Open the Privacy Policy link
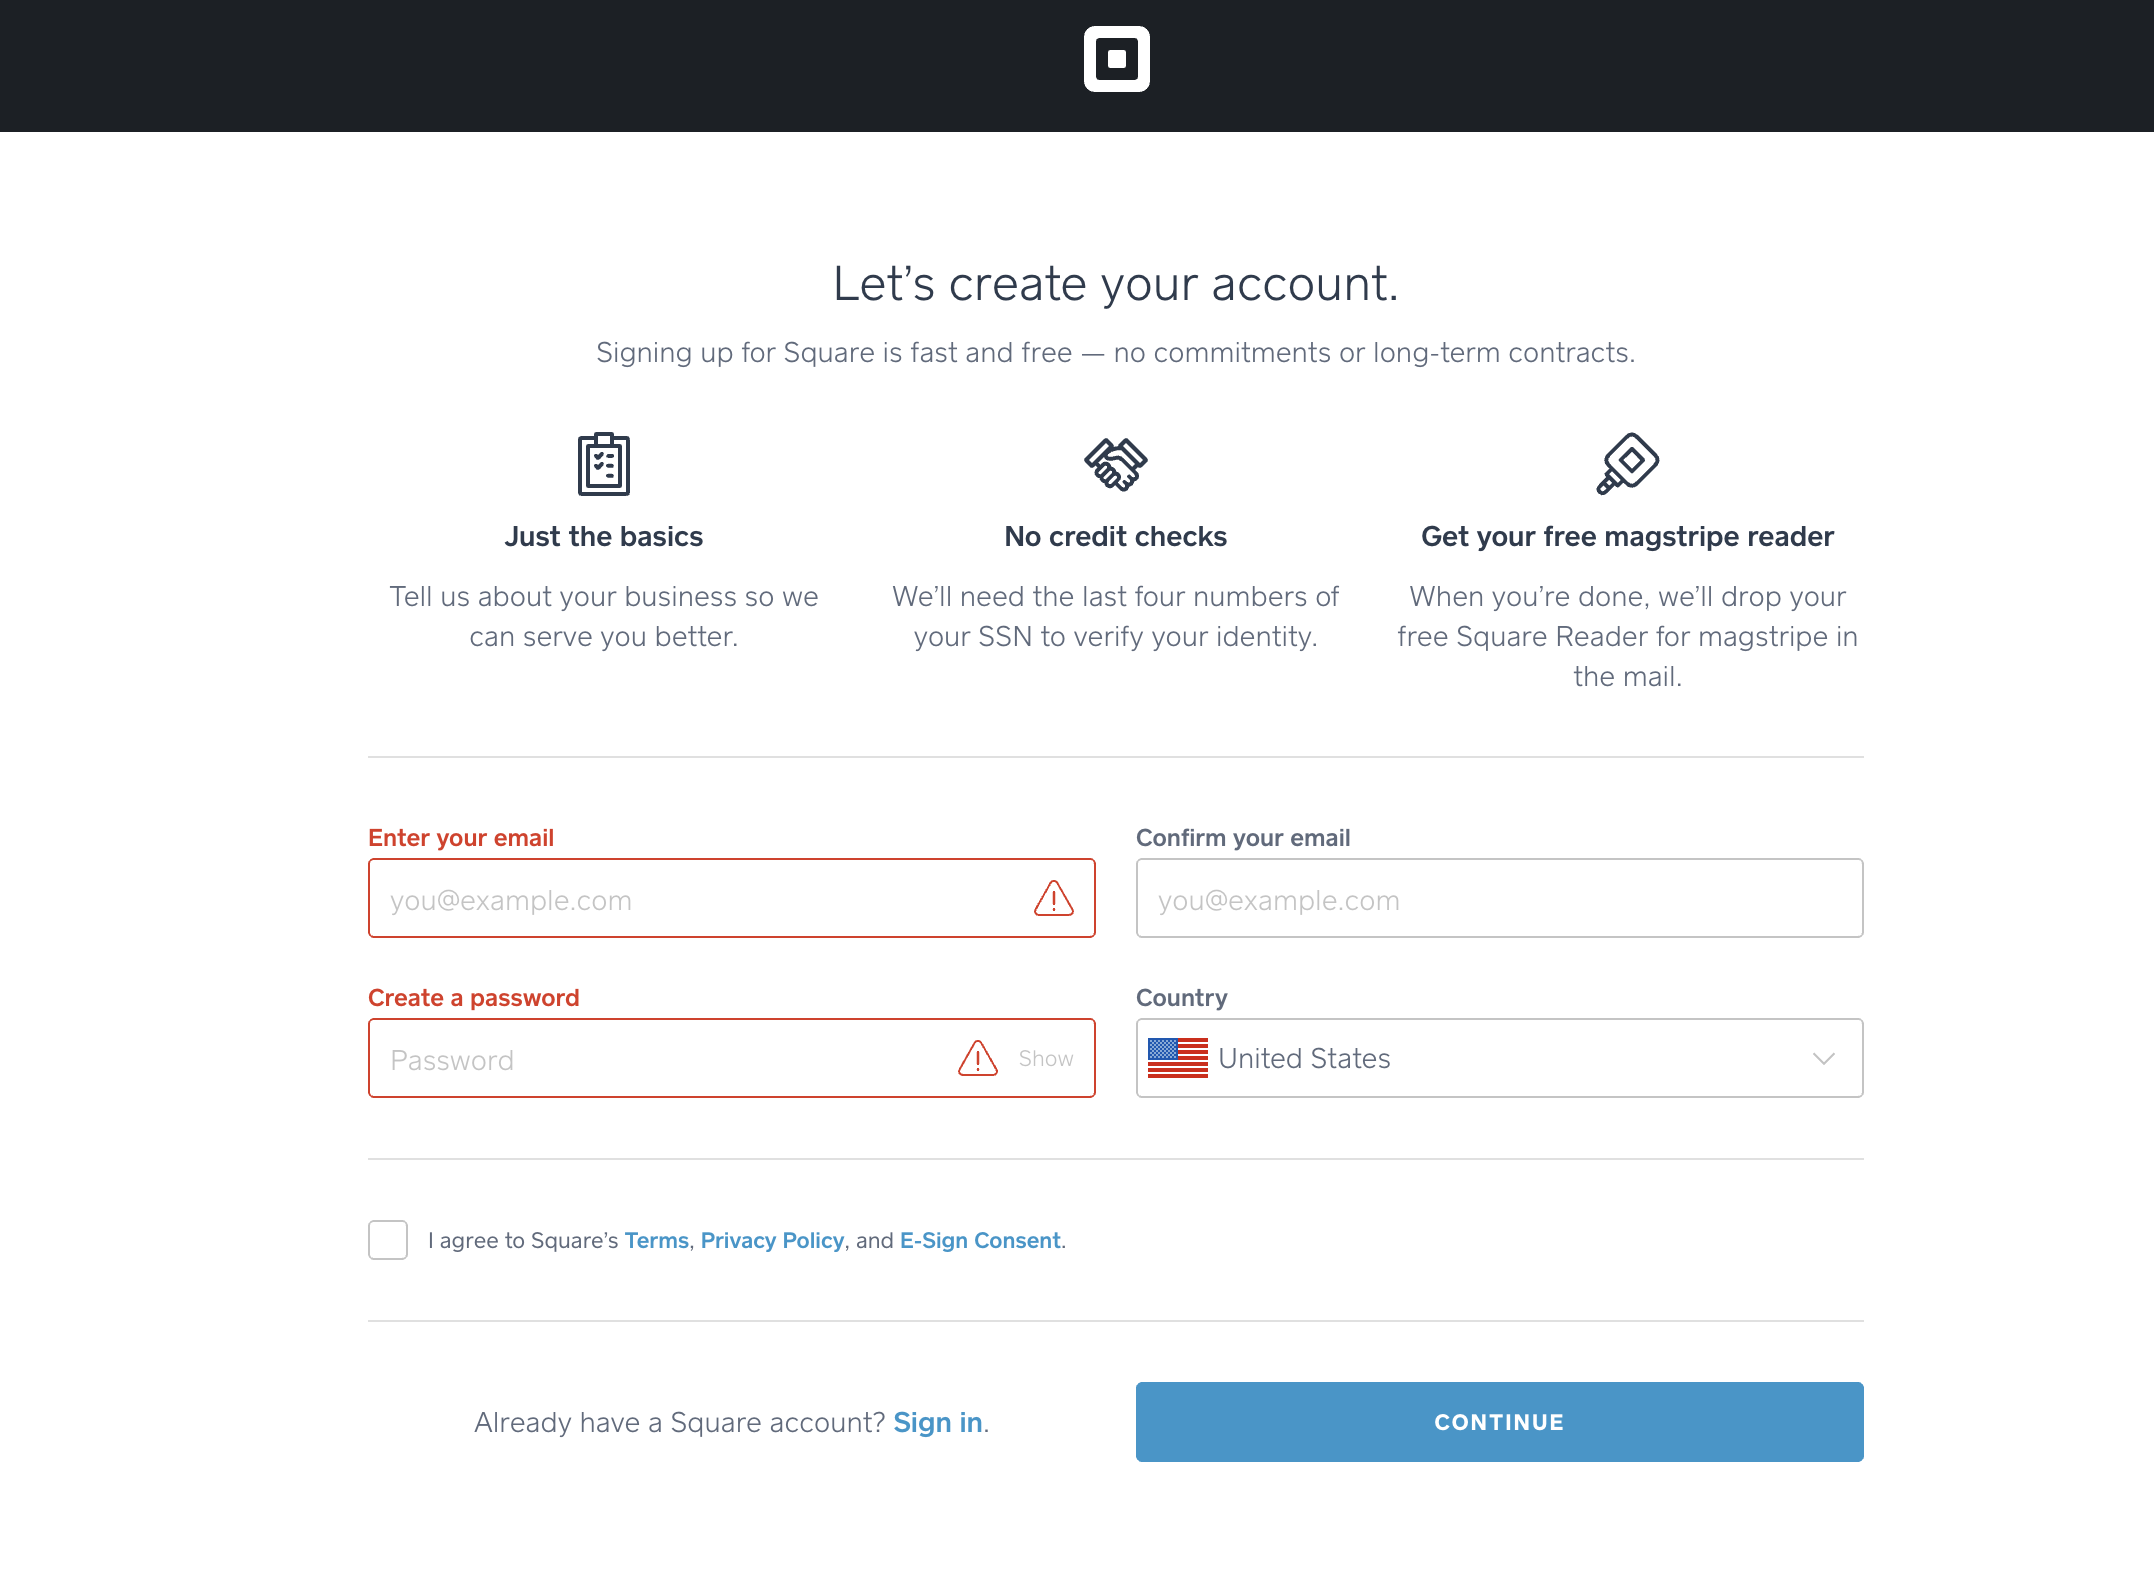Screen dimensions: 2154x1580 [x=772, y=1240]
